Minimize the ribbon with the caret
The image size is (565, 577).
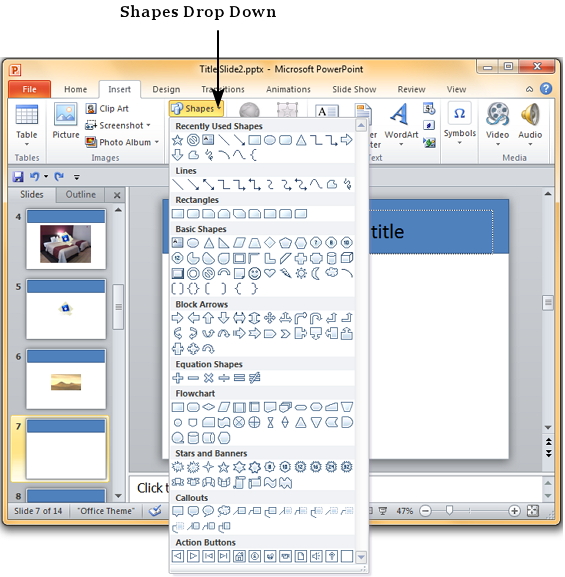pyautogui.click(x=529, y=89)
